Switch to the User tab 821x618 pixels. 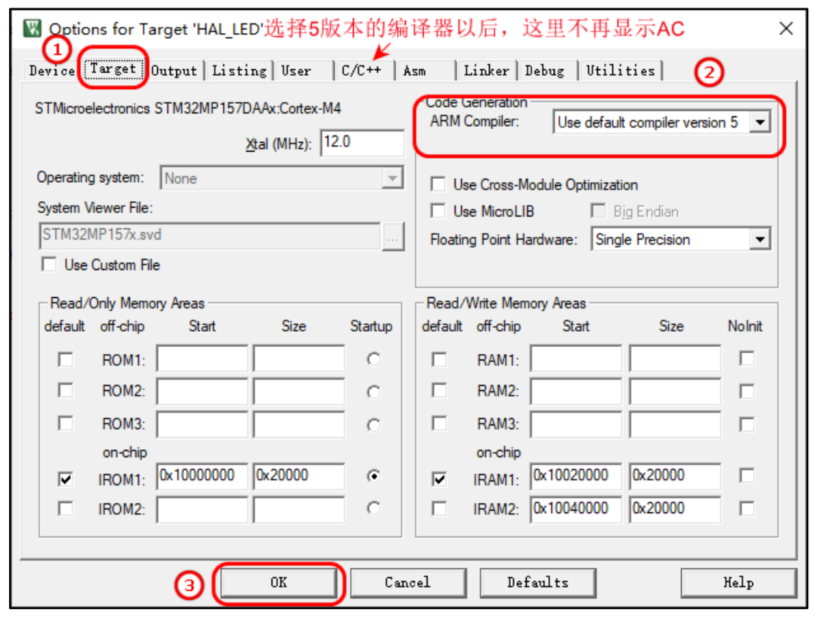[296, 71]
